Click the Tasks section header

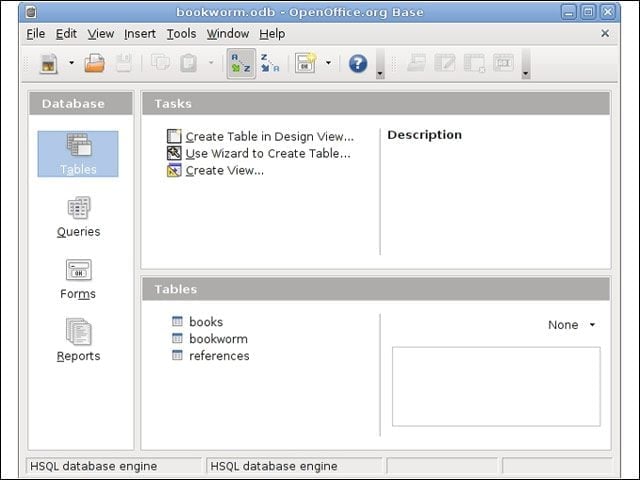coord(376,103)
